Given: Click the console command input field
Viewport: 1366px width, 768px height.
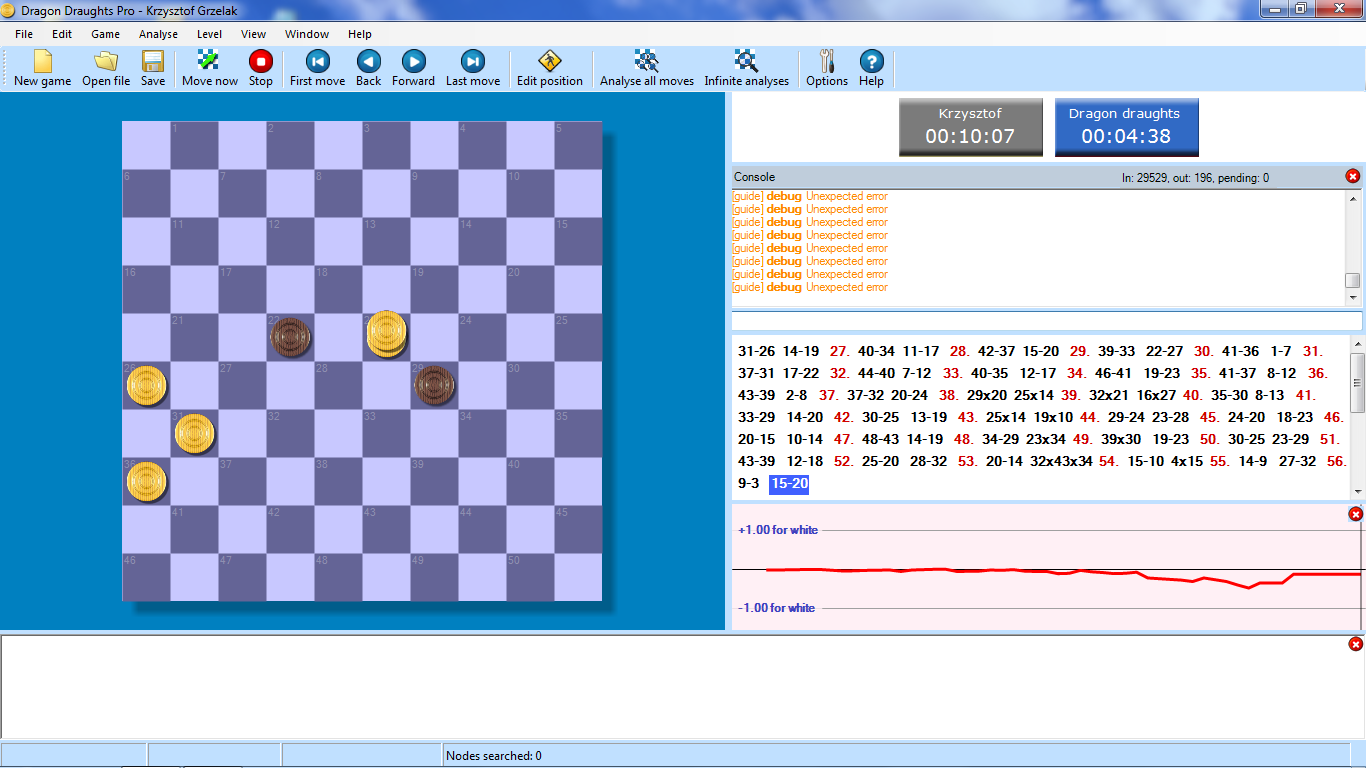Looking at the screenshot, I should pos(1047,321).
